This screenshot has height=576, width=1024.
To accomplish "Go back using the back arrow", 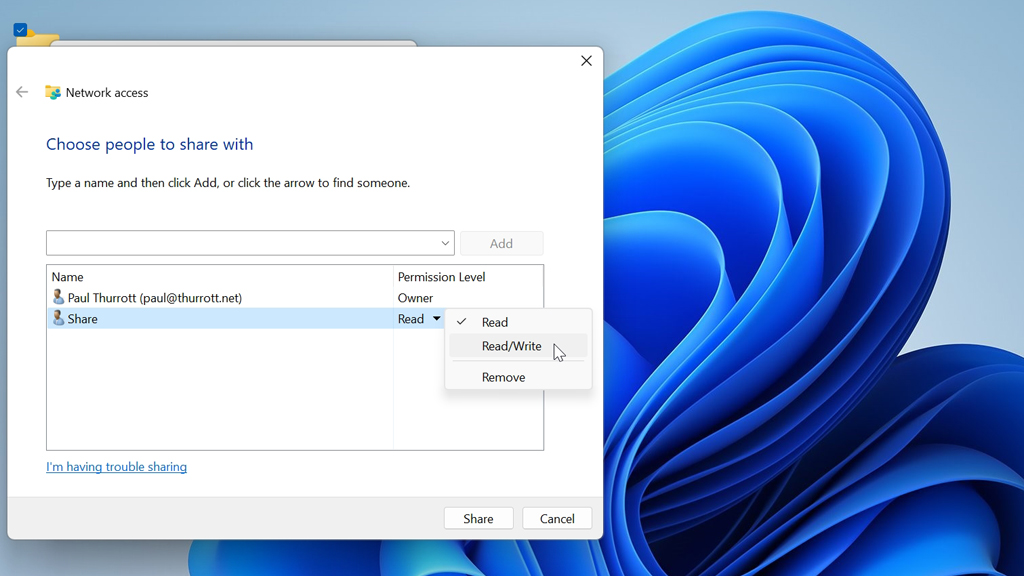I will pyautogui.click(x=22, y=92).
